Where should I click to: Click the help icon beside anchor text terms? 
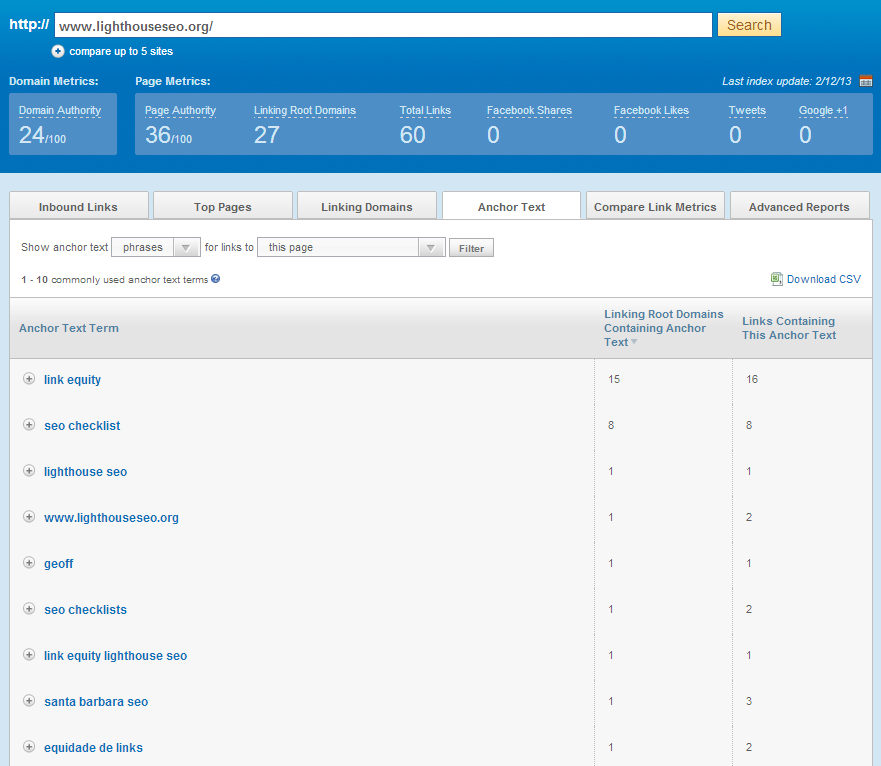pyautogui.click(x=215, y=279)
